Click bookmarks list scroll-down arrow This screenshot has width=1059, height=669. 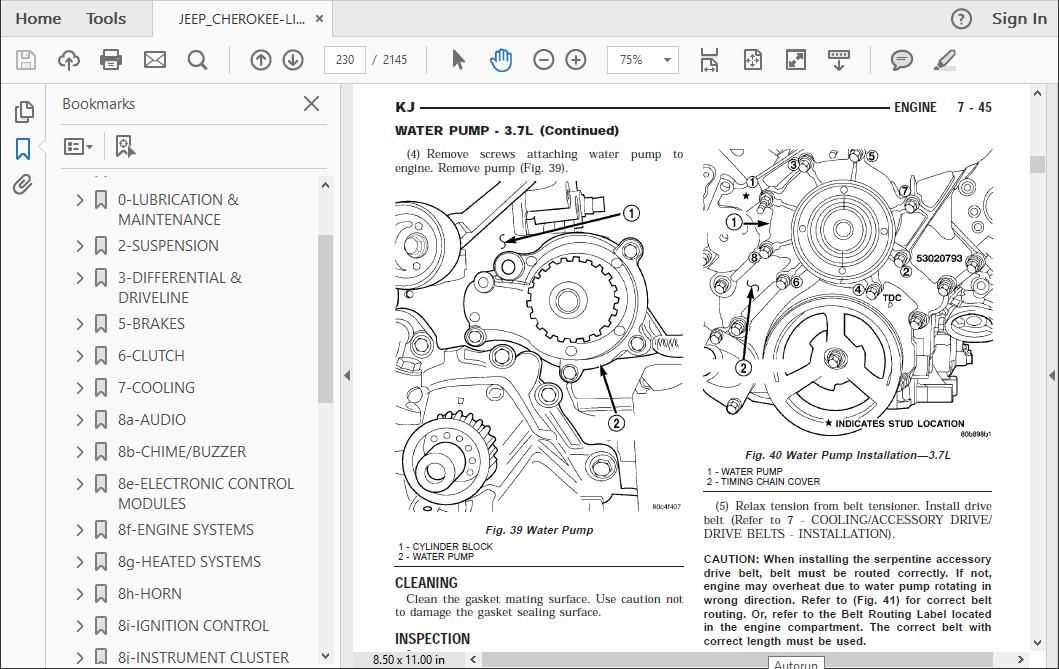click(326, 655)
